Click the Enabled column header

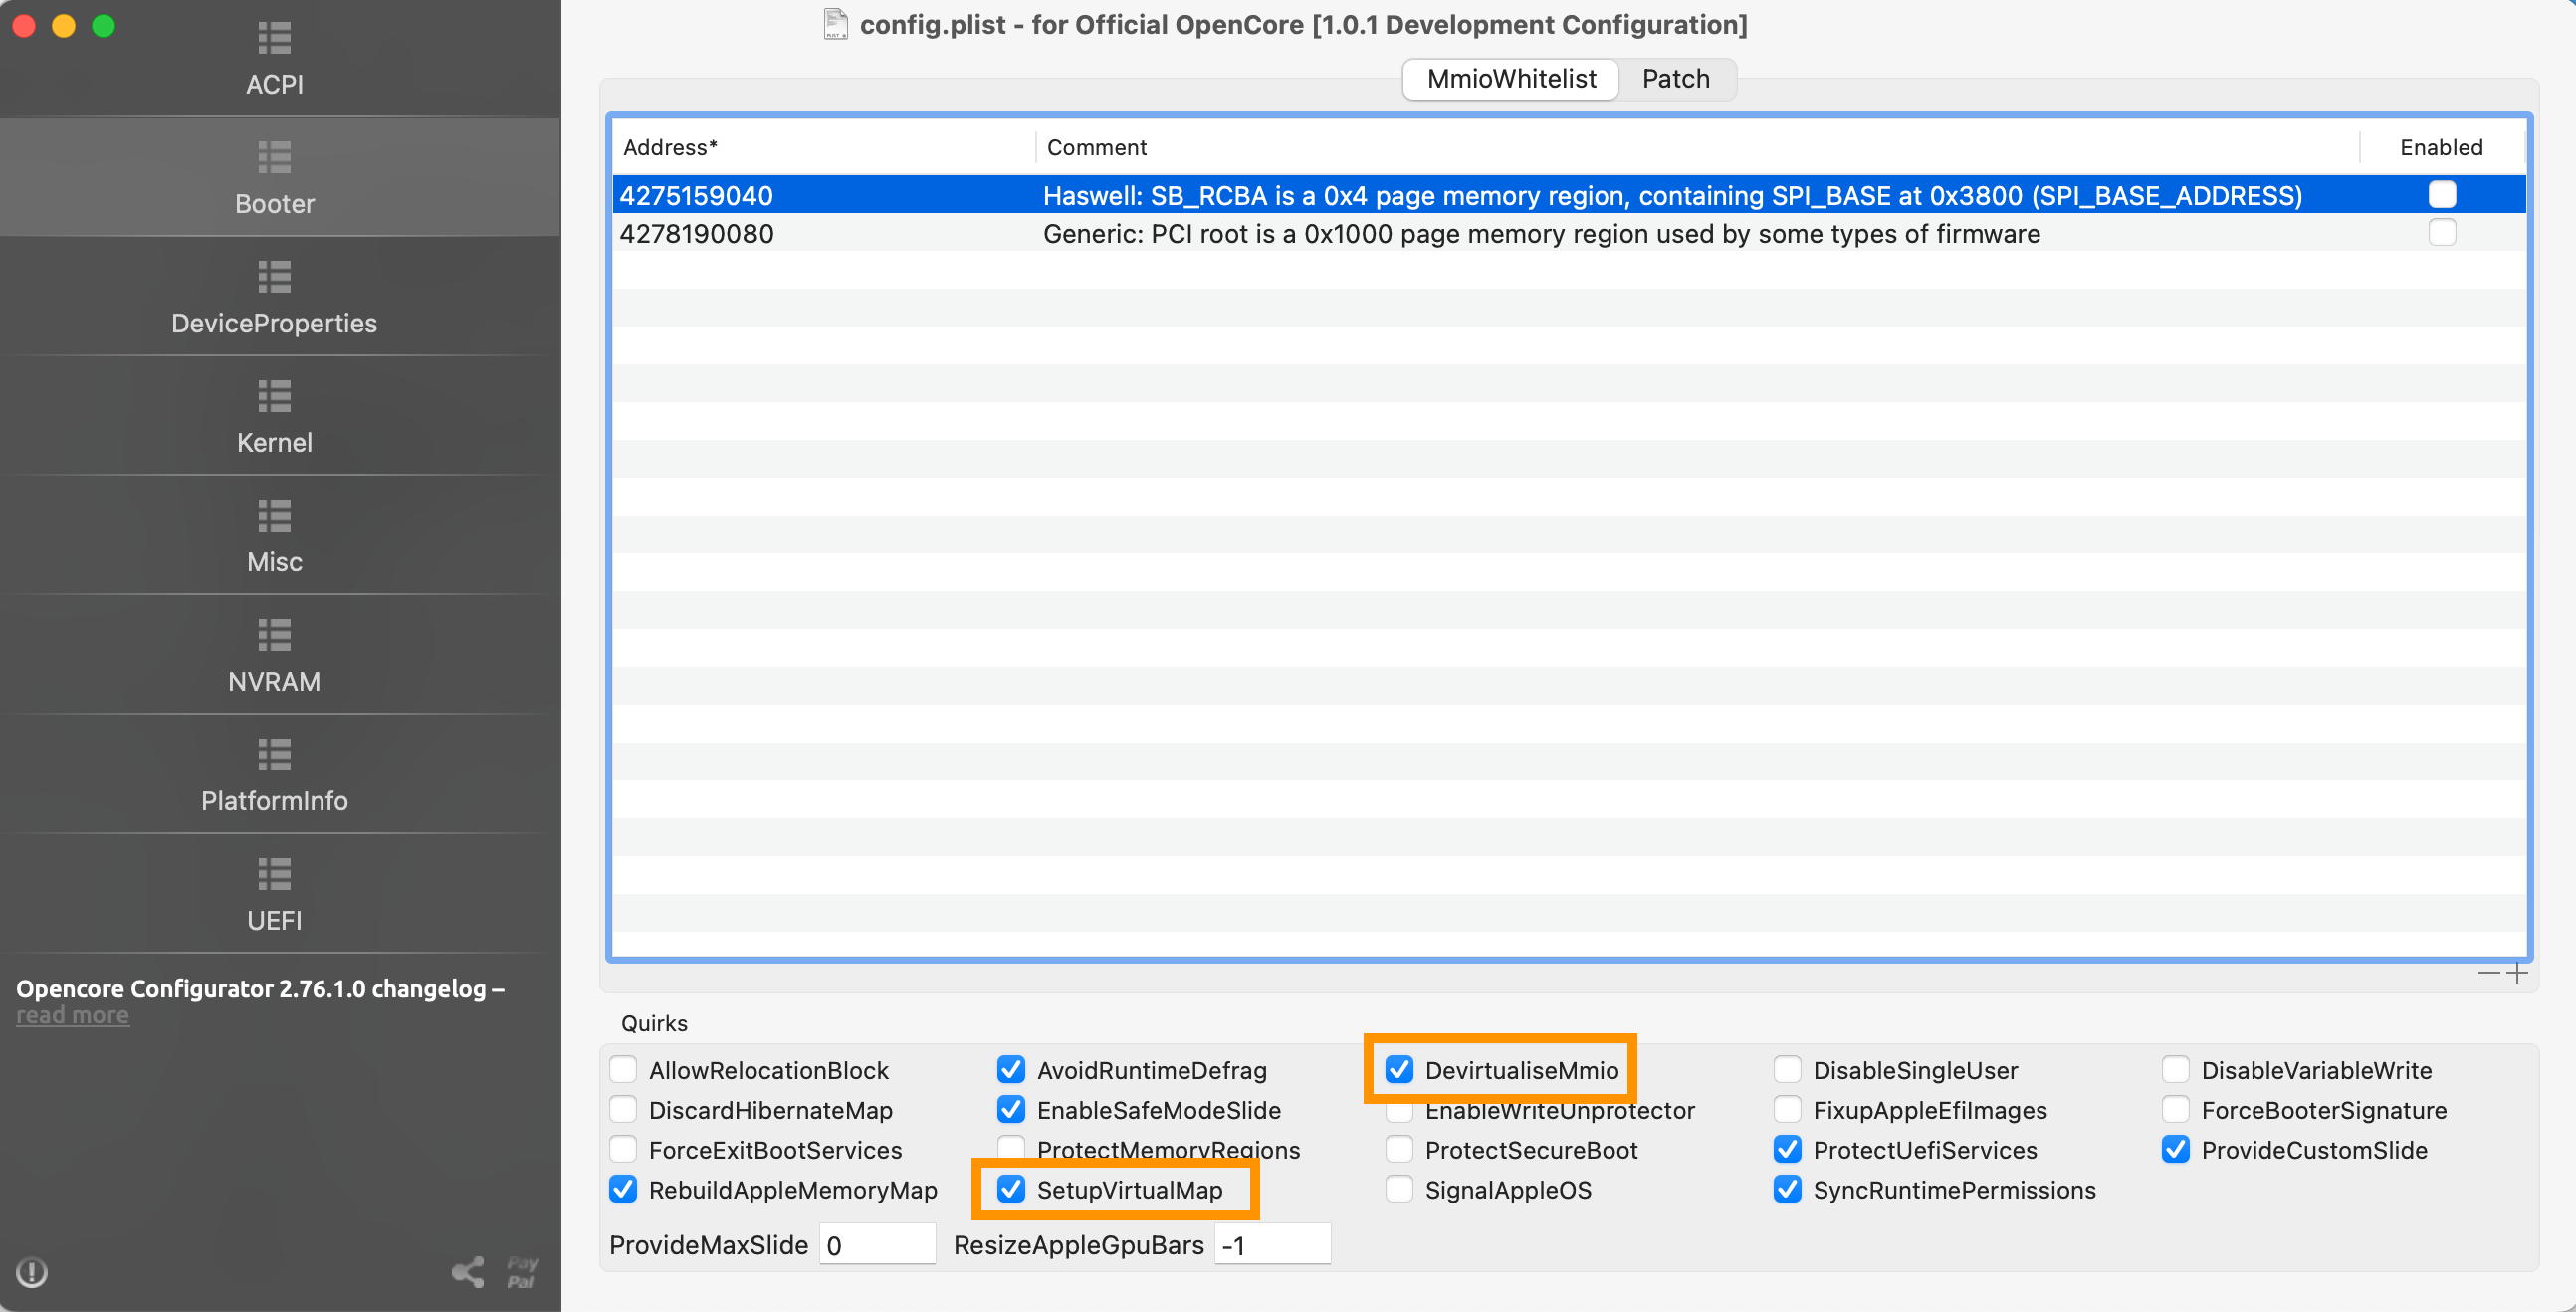(x=2441, y=147)
